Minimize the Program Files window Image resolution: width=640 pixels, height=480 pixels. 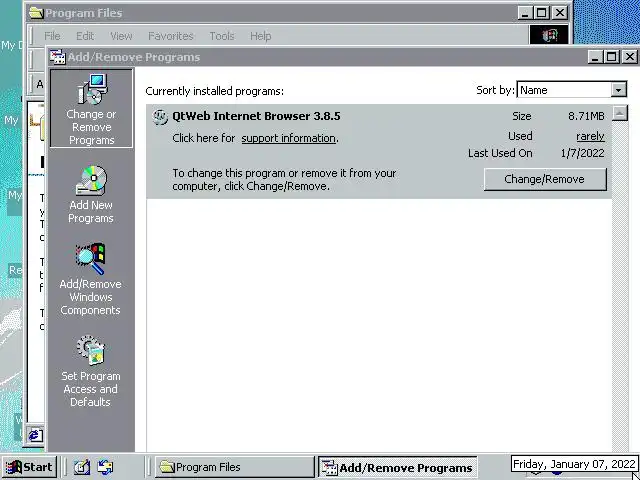[x=525, y=13]
